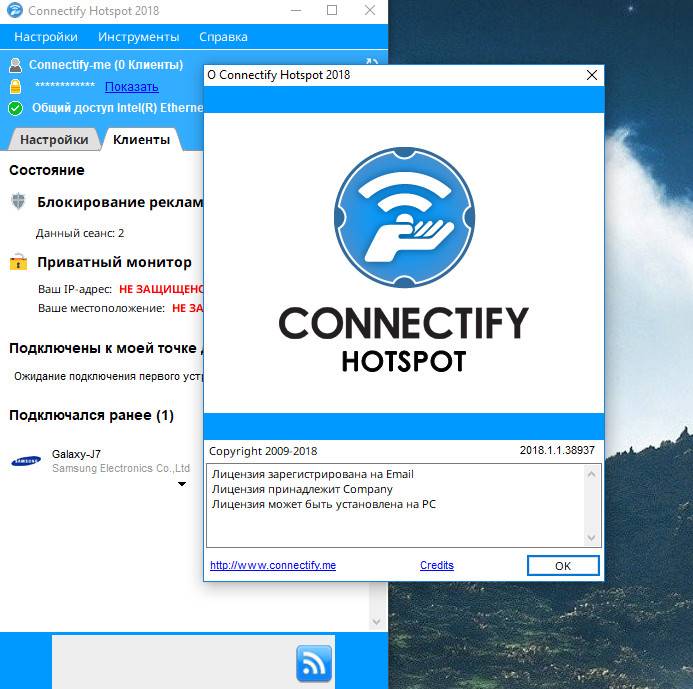Close the About Connectify Hotspot dialog
Viewport: 693px width, 689px height.
pos(592,75)
